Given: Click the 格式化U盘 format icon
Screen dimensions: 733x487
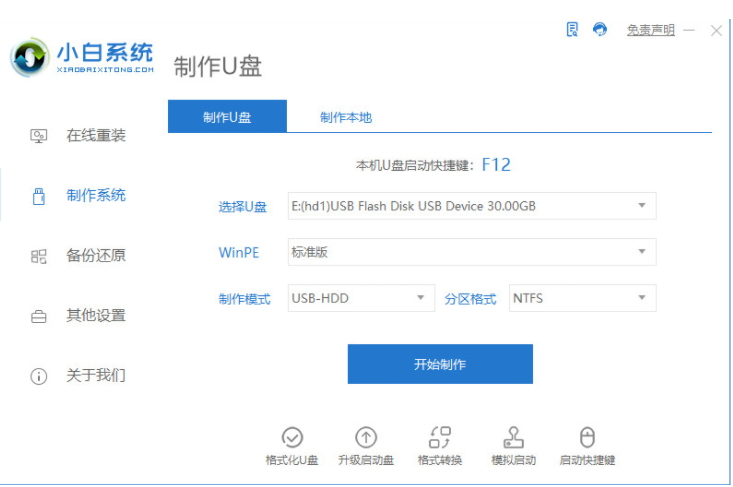Looking at the screenshot, I should click(x=292, y=438).
